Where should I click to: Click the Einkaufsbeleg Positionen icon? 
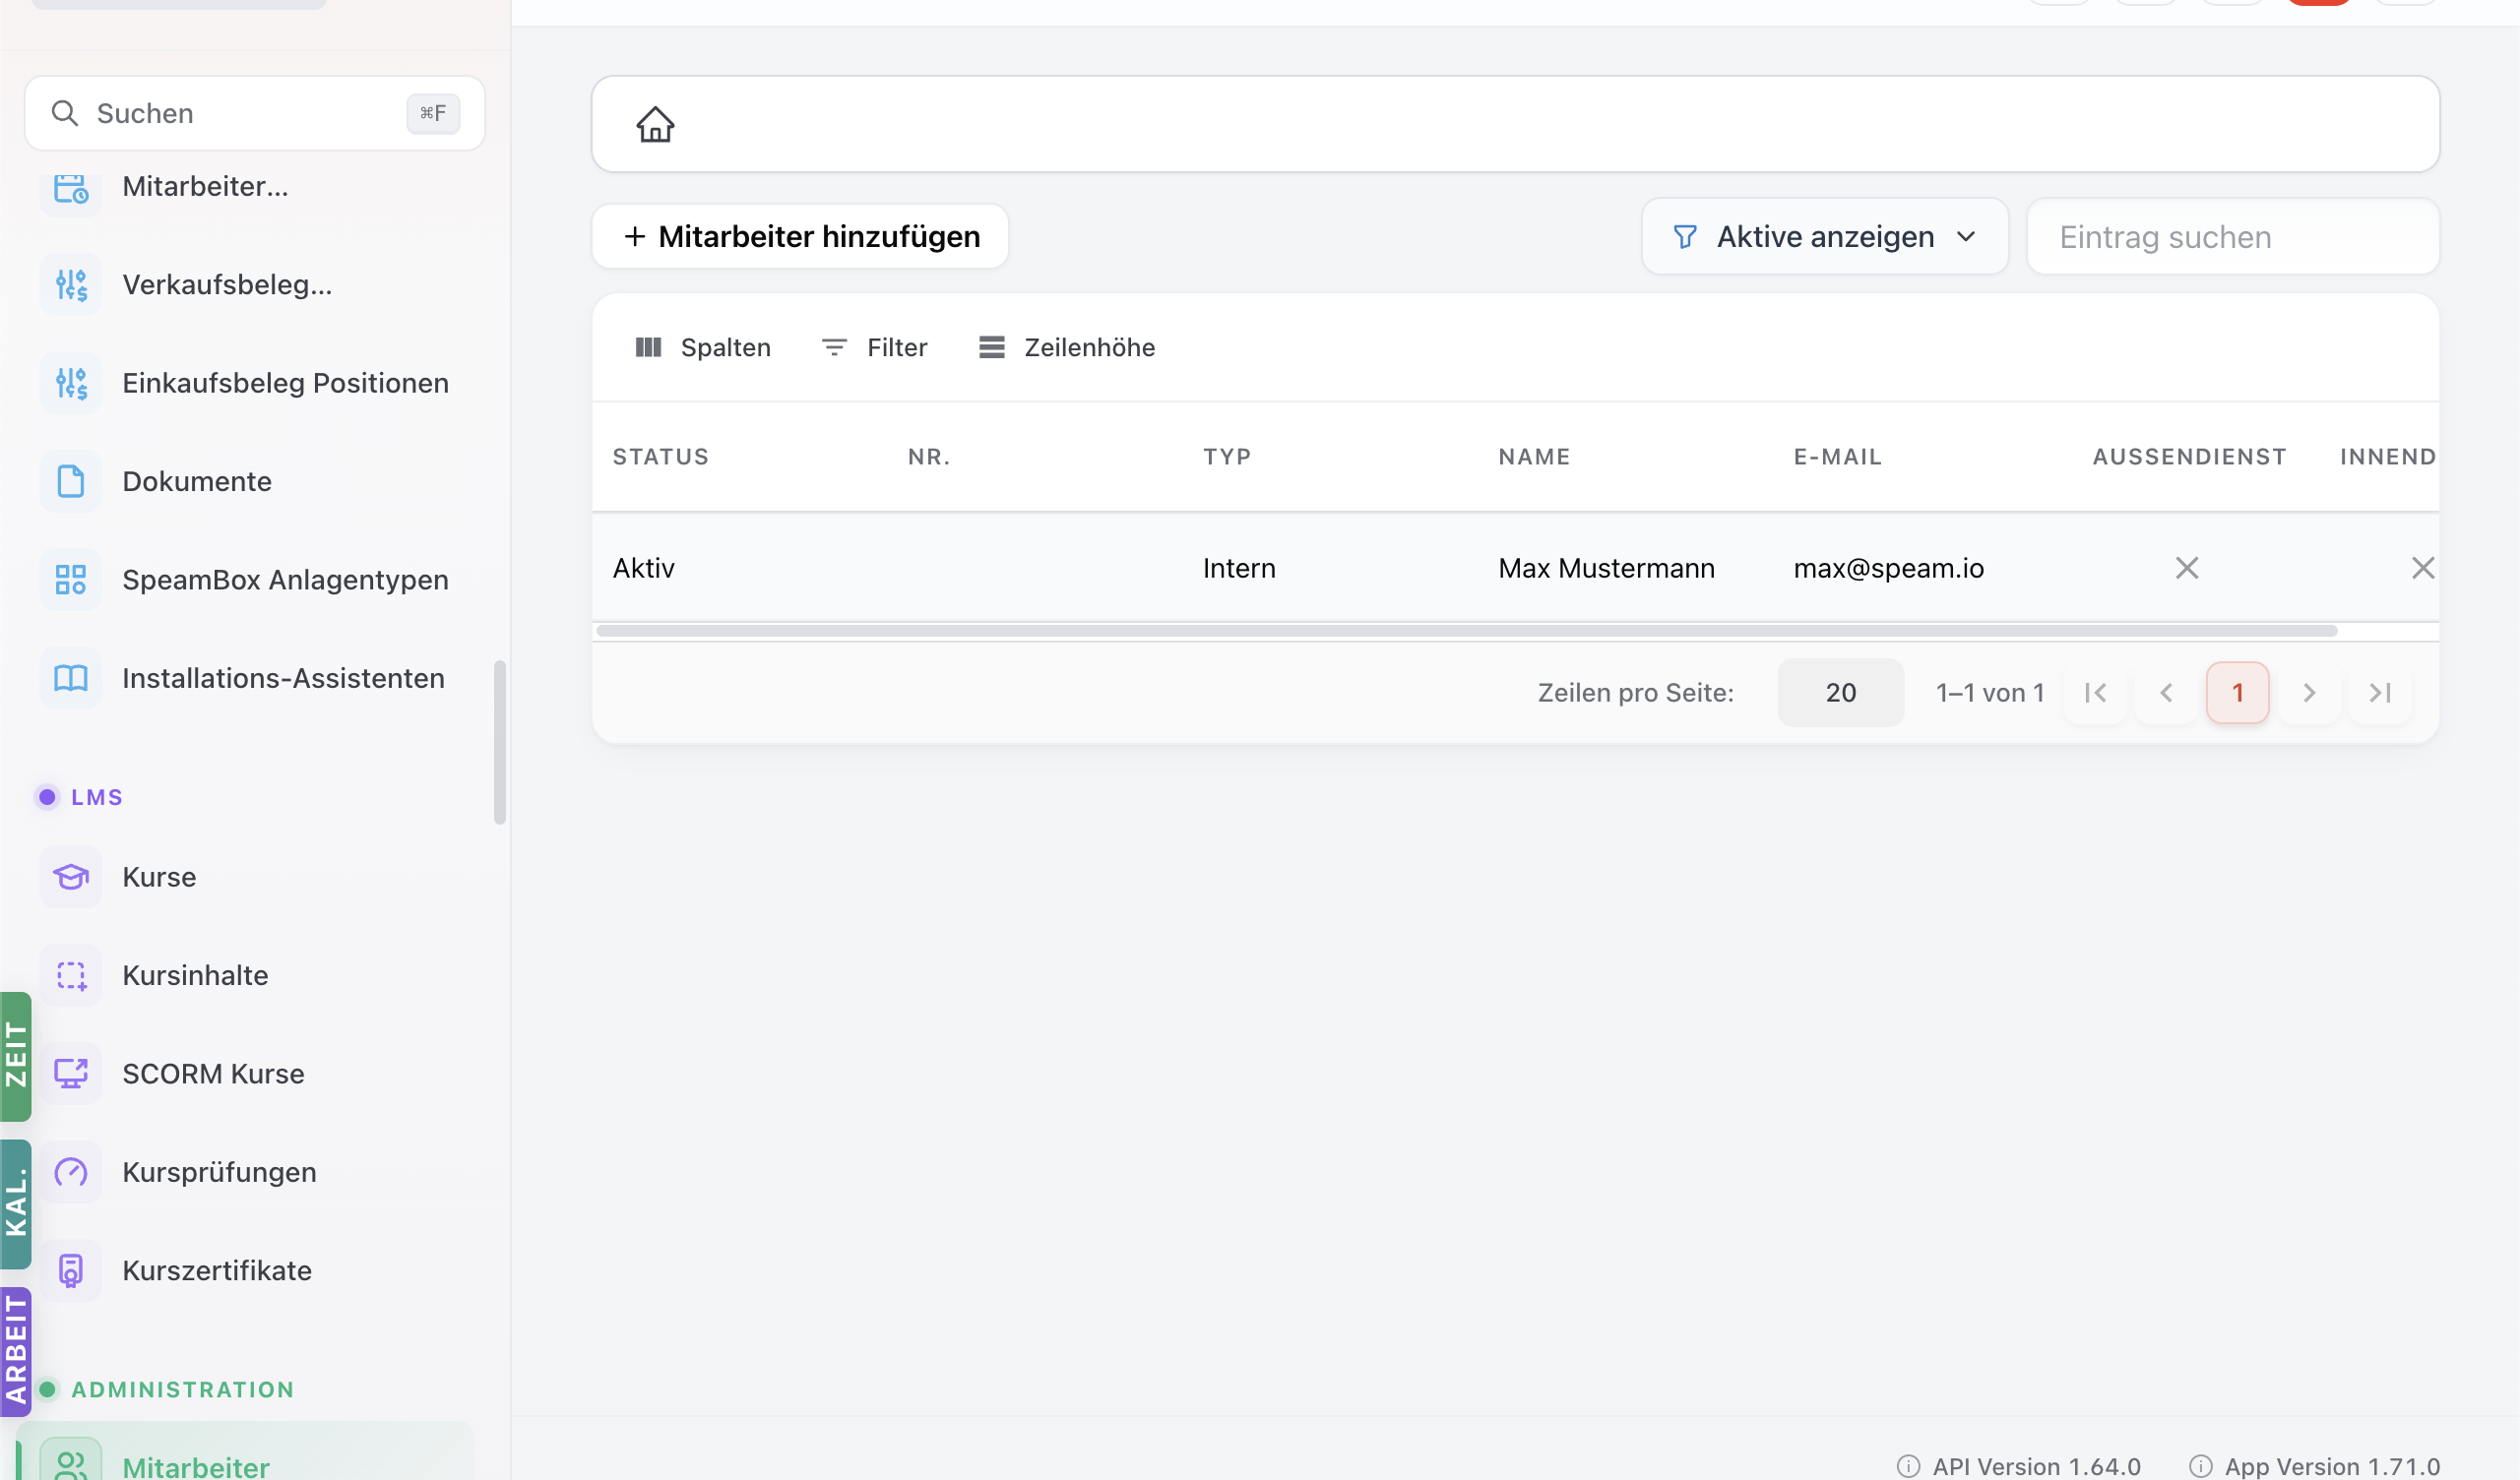pos(71,383)
